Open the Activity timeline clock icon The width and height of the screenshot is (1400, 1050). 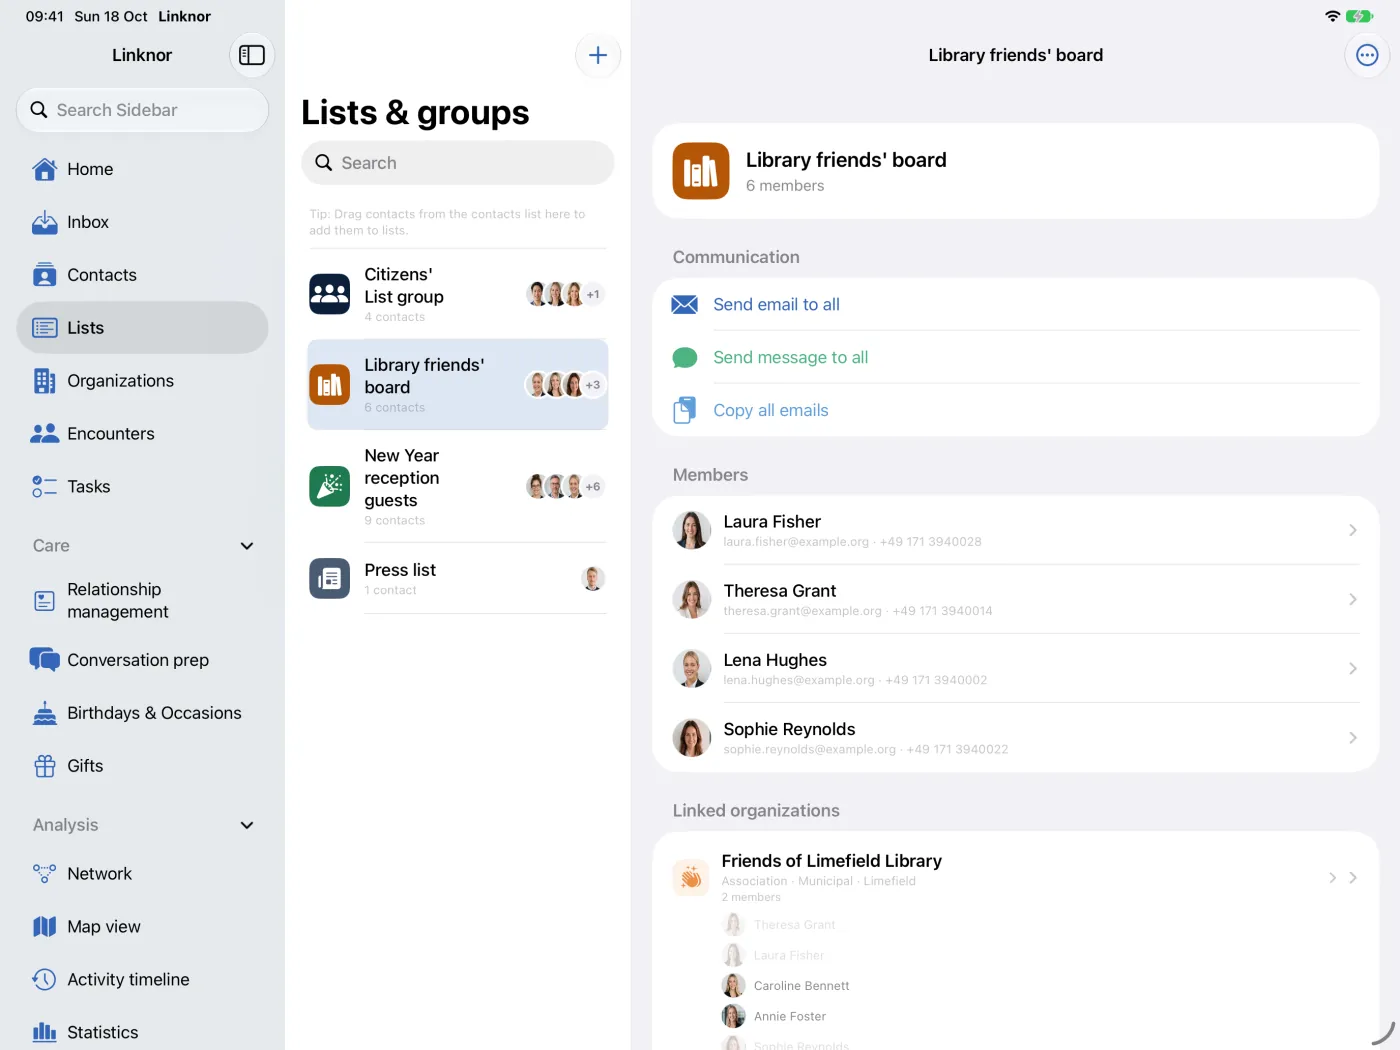click(x=45, y=980)
